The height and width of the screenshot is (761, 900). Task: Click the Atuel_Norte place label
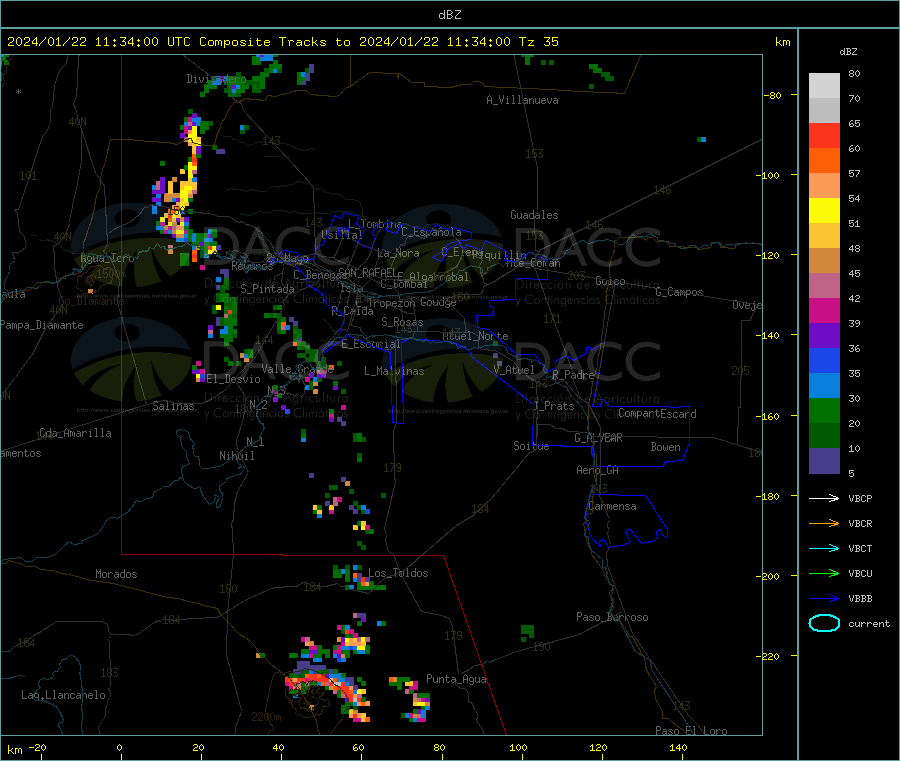475,336
